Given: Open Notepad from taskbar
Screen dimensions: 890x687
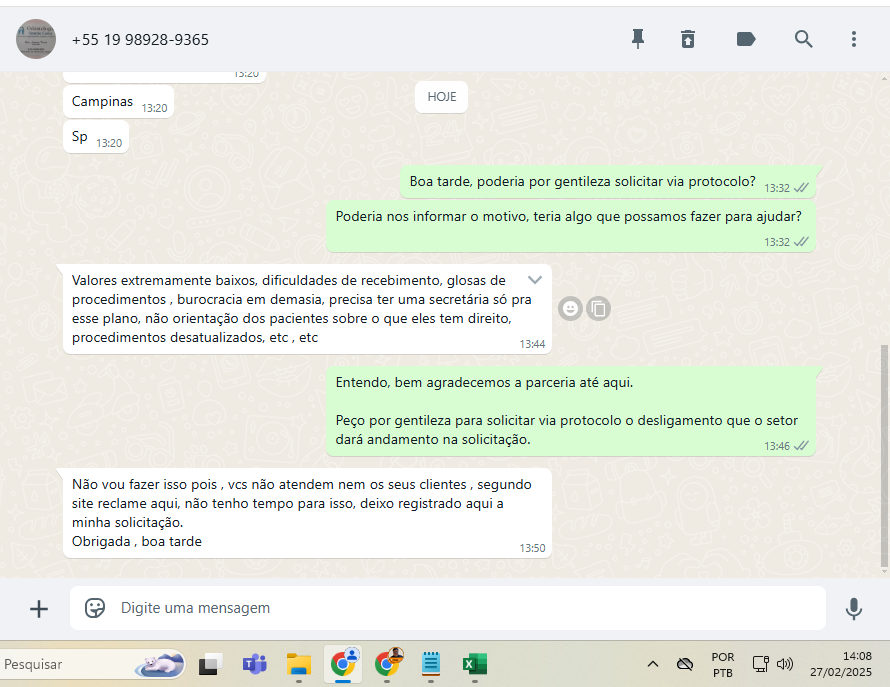Looking at the screenshot, I should (x=431, y=664).
